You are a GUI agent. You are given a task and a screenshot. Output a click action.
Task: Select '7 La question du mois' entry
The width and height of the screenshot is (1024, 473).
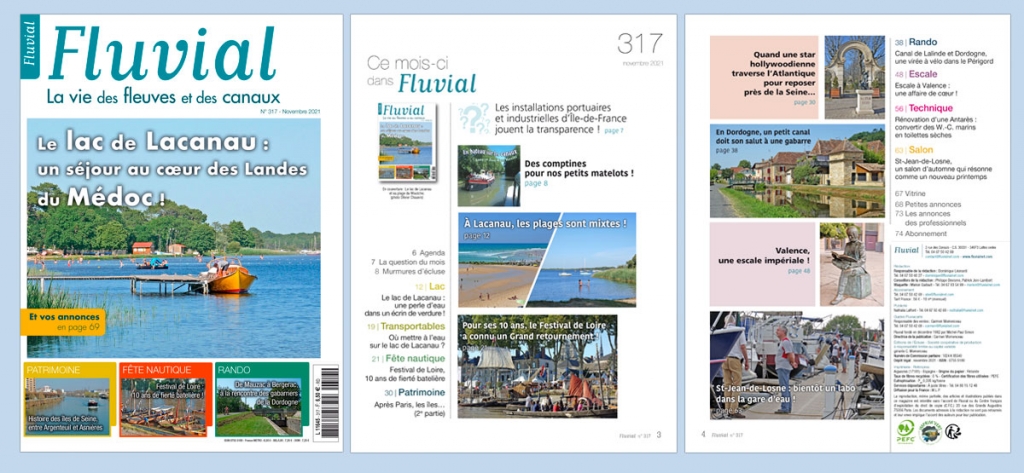[408, 262]
